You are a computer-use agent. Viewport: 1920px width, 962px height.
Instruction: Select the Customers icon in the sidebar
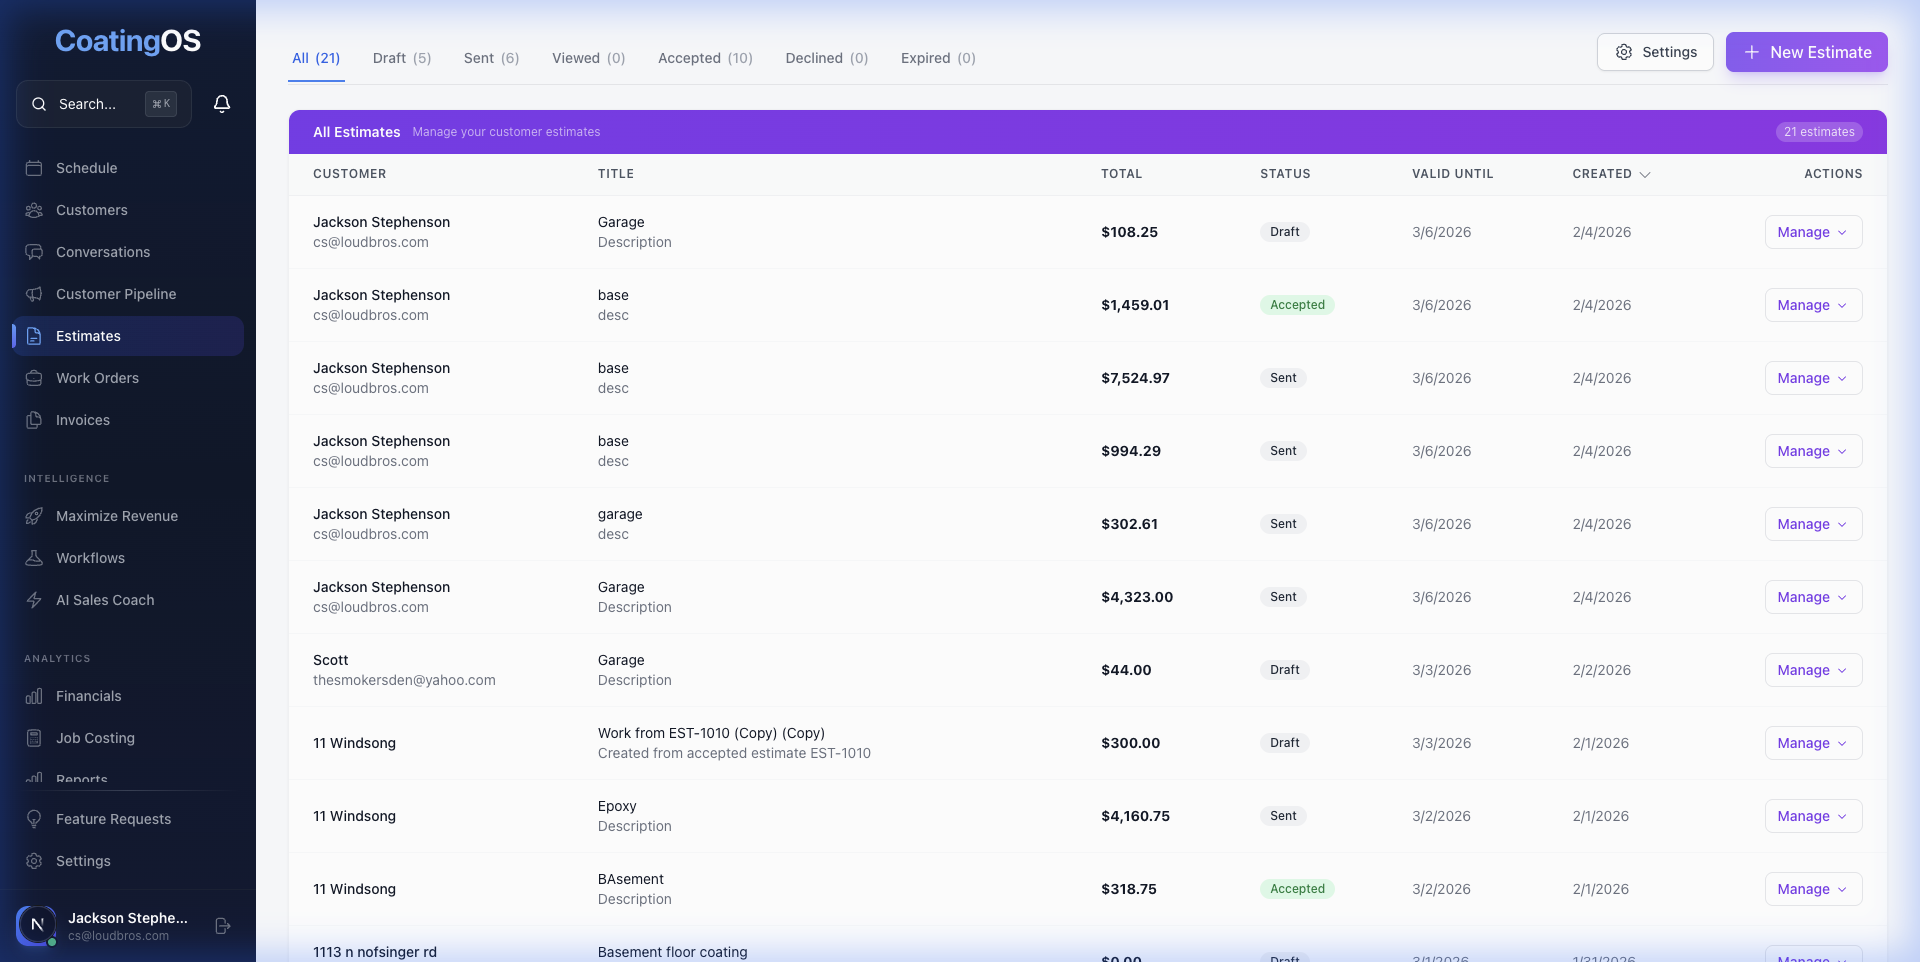[35, 210]
